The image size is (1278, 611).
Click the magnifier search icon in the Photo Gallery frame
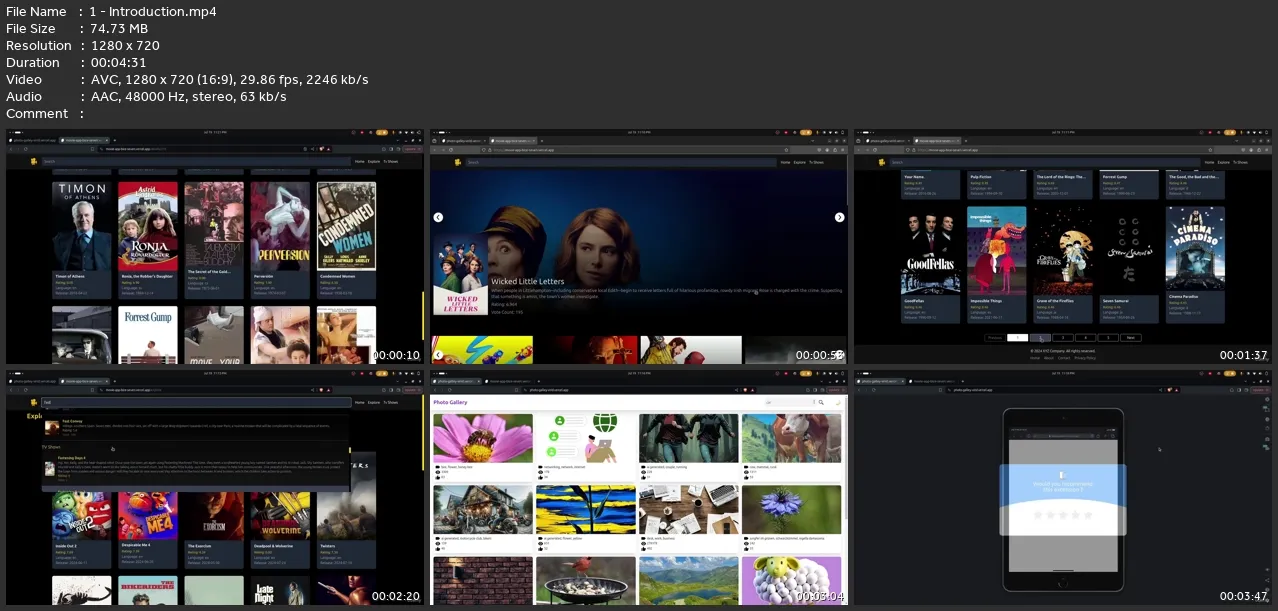click(x=821, y=402)
